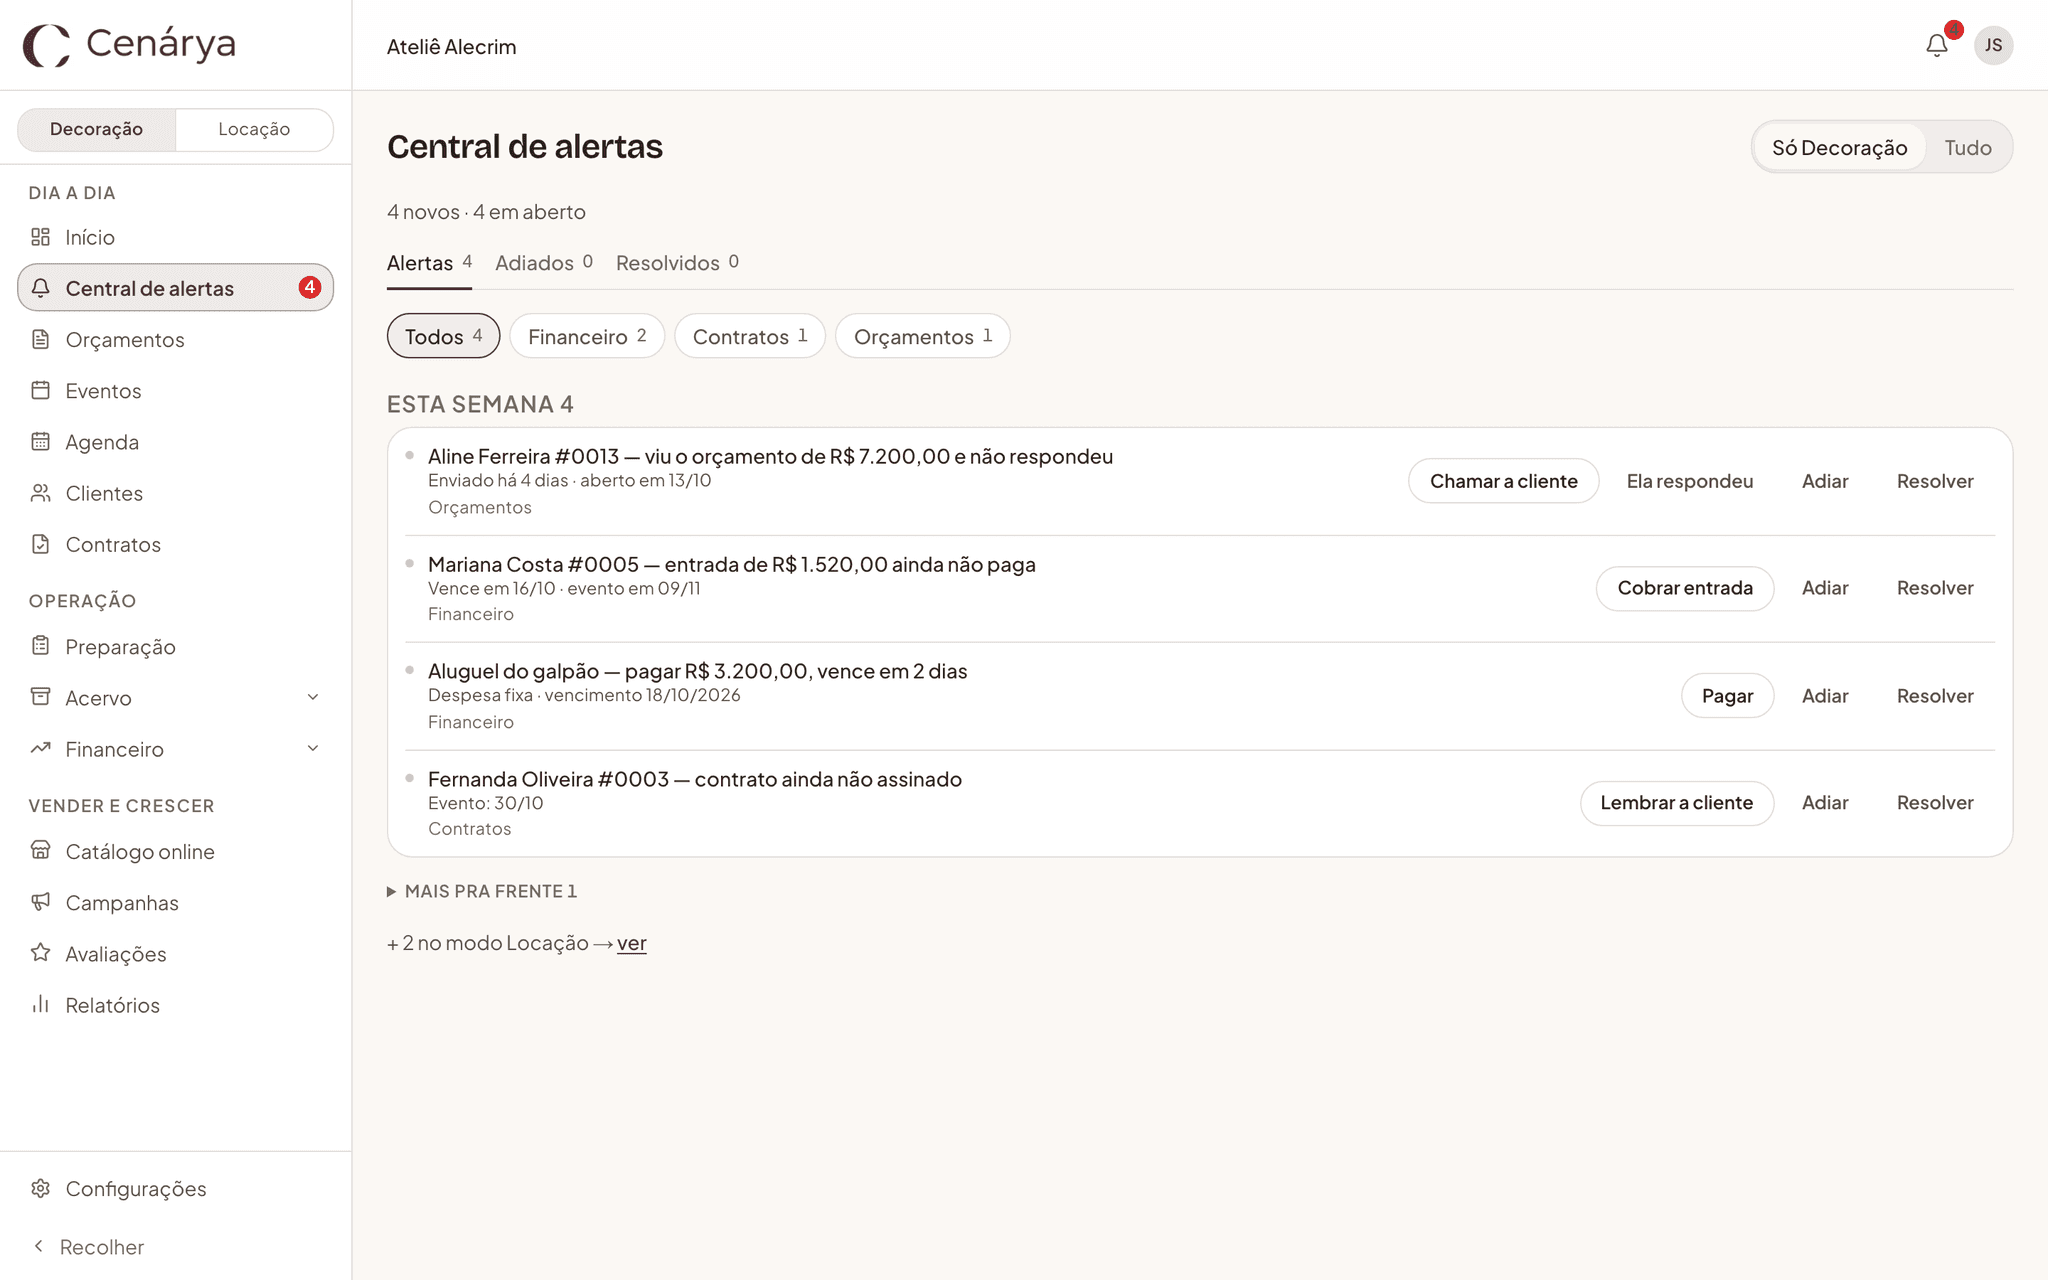Viewport: 2048px width, 1280px height.
Task: Click the Clientes people icon
Action: click(40, 493)
